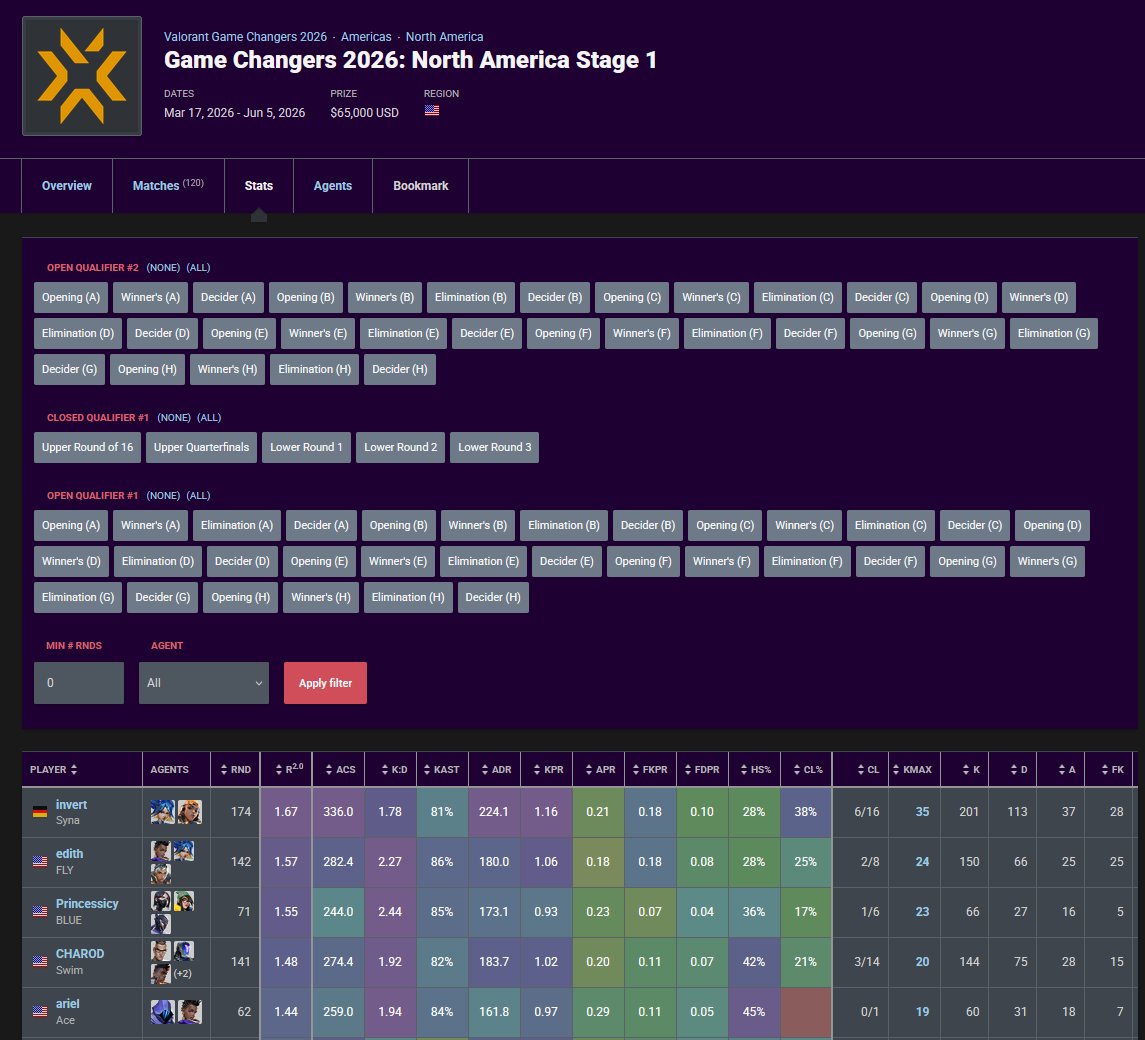Click the Game Changers event logo
Screen dimensions: 1145x1040
[x=82, y=76]
